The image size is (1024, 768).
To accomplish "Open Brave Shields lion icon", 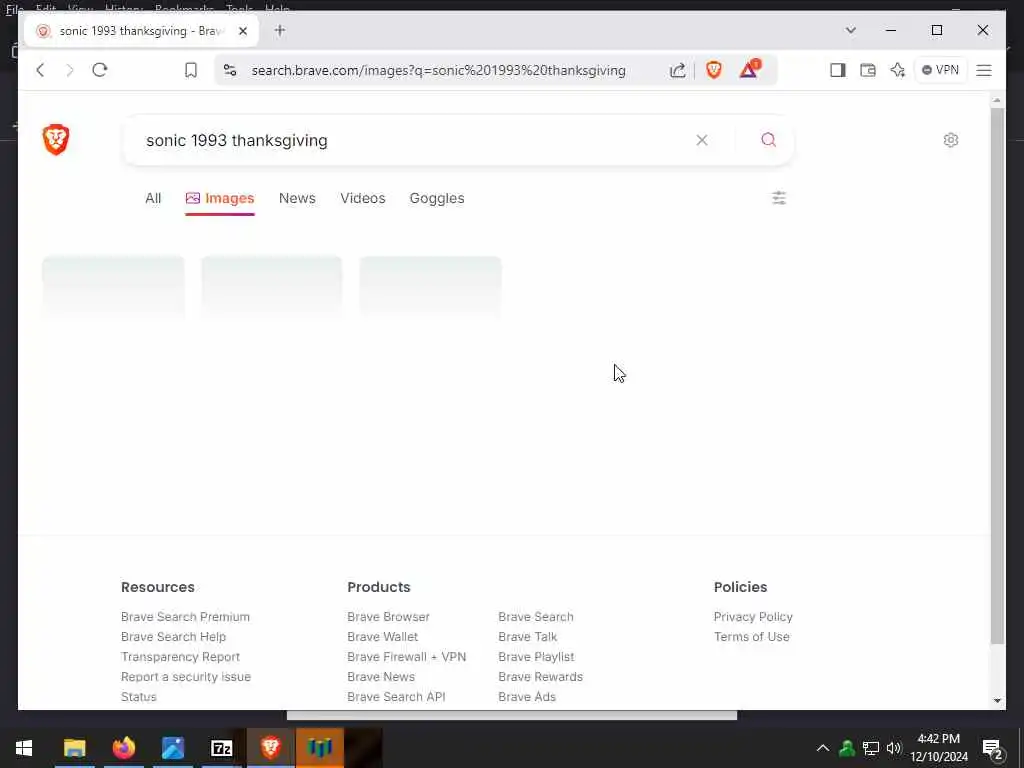I will point(714,70).
